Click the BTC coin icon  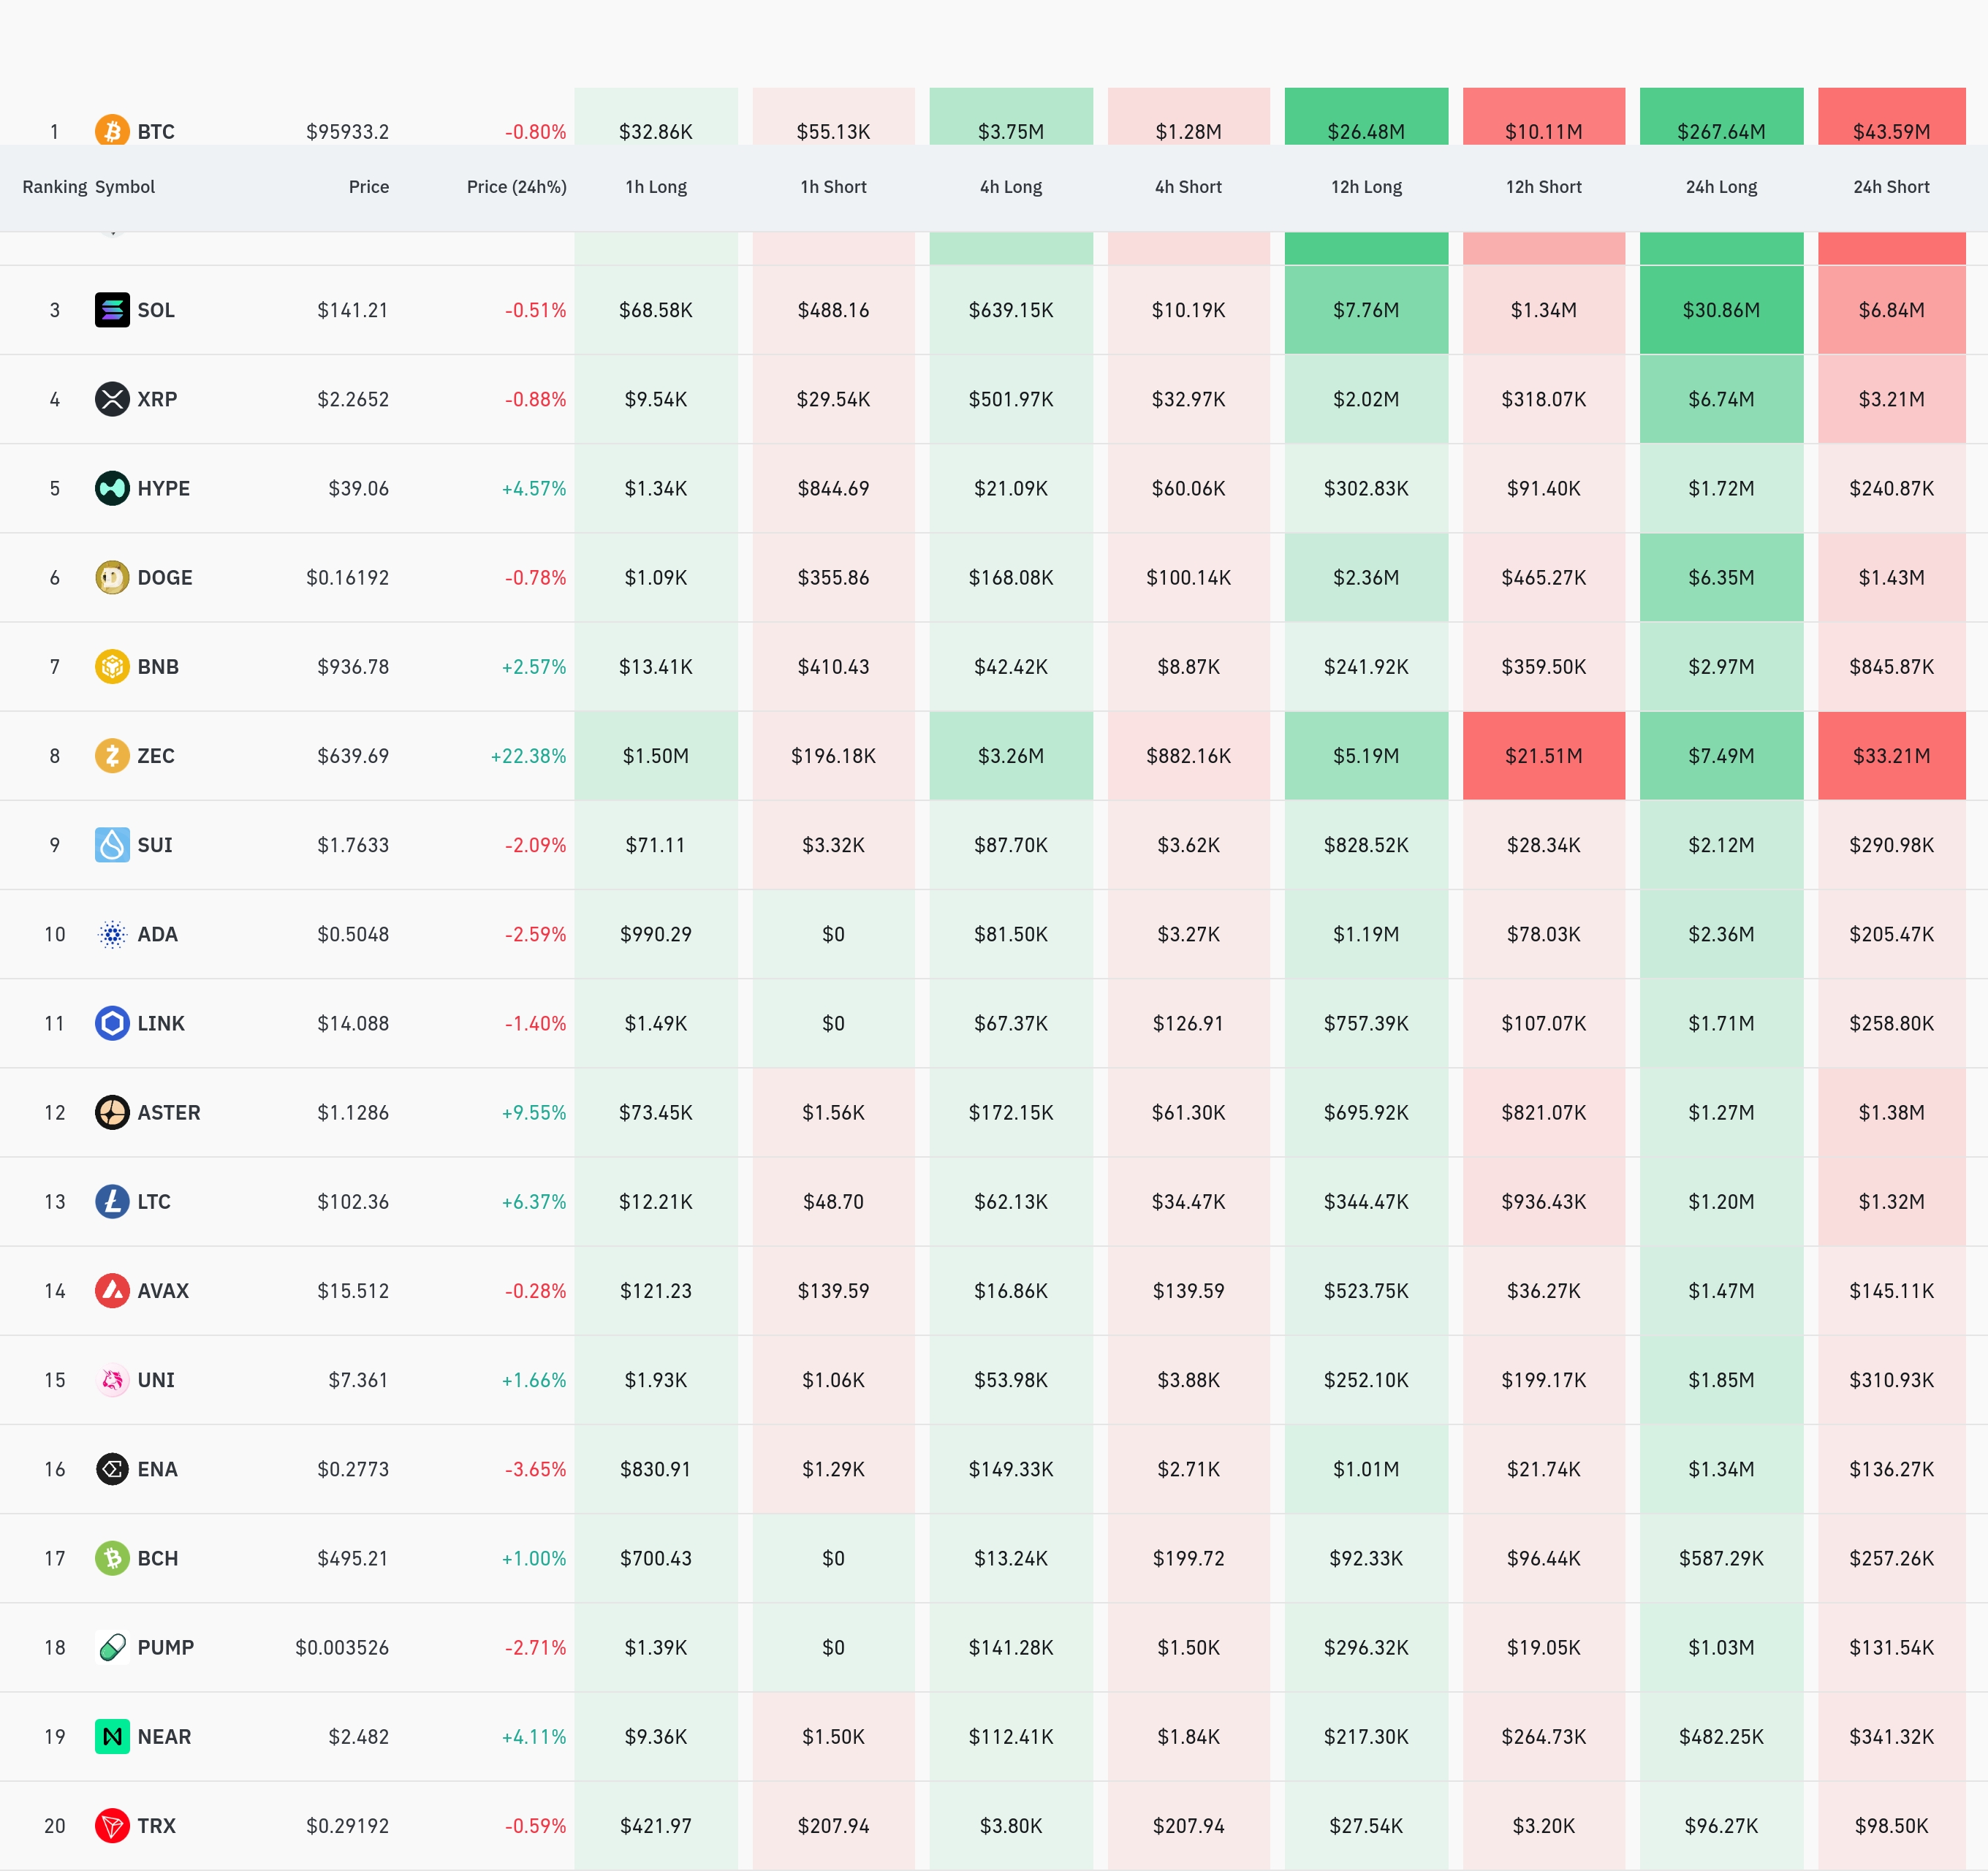pos(112,130)
